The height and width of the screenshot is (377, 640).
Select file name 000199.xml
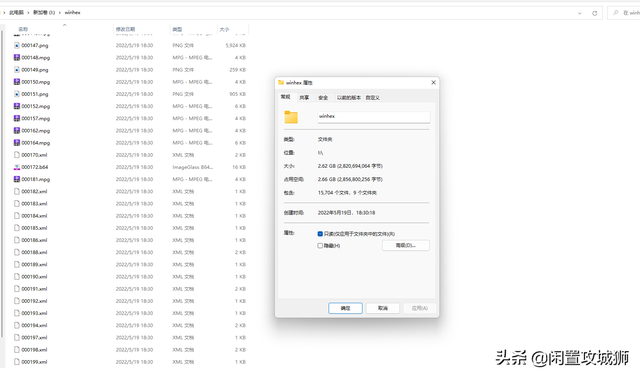(x=34, y=362)
